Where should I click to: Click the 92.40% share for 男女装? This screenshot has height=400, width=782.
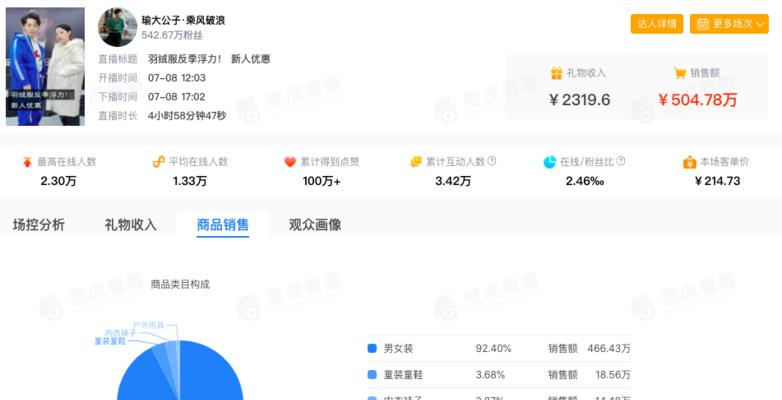pyautogui.click(x=493, y=349)
